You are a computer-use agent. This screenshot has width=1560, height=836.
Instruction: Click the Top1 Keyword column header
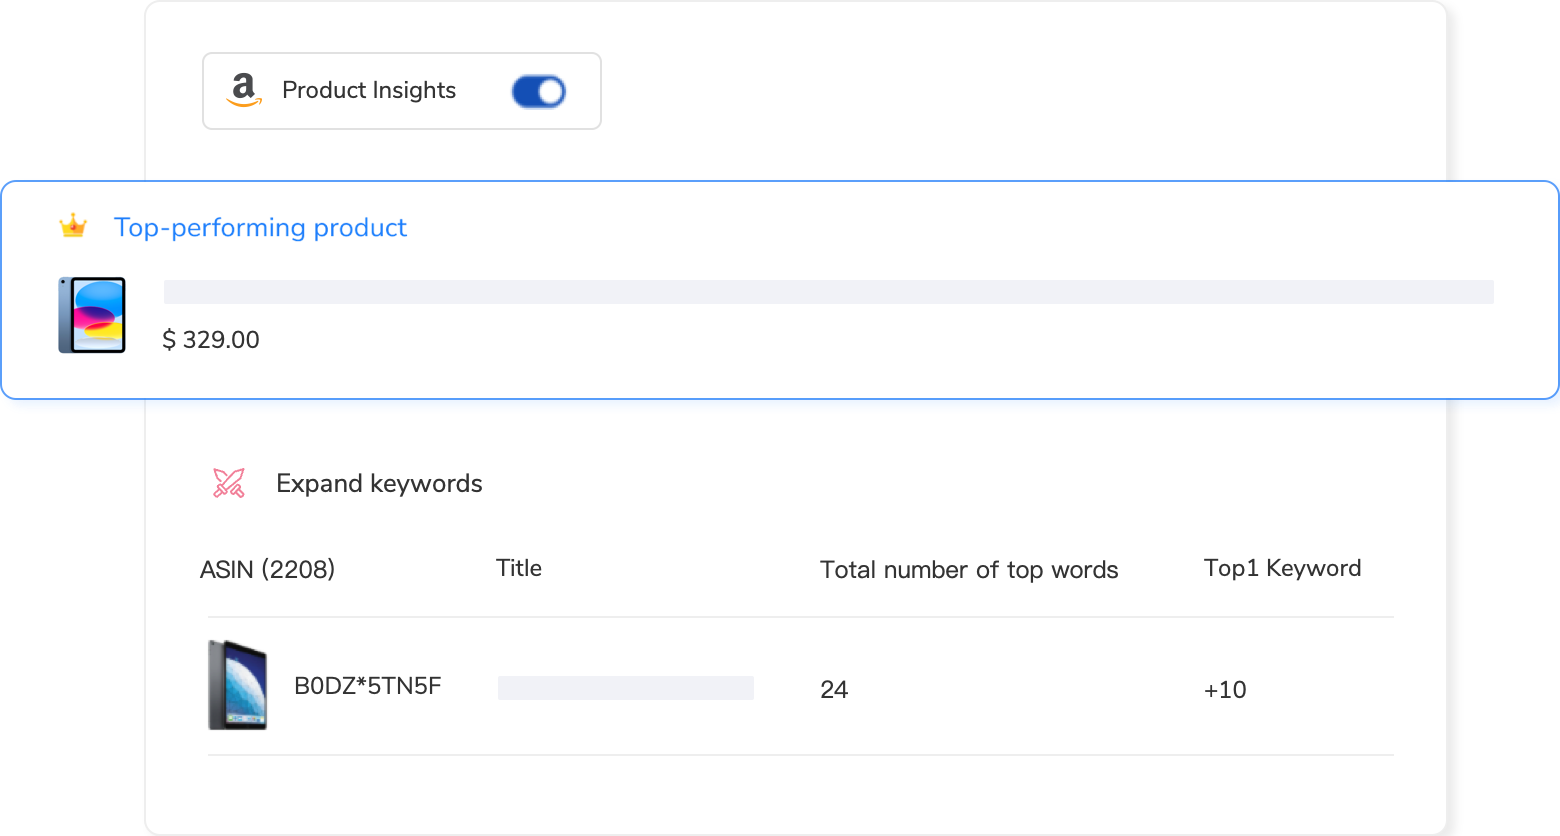[1282, 568]
